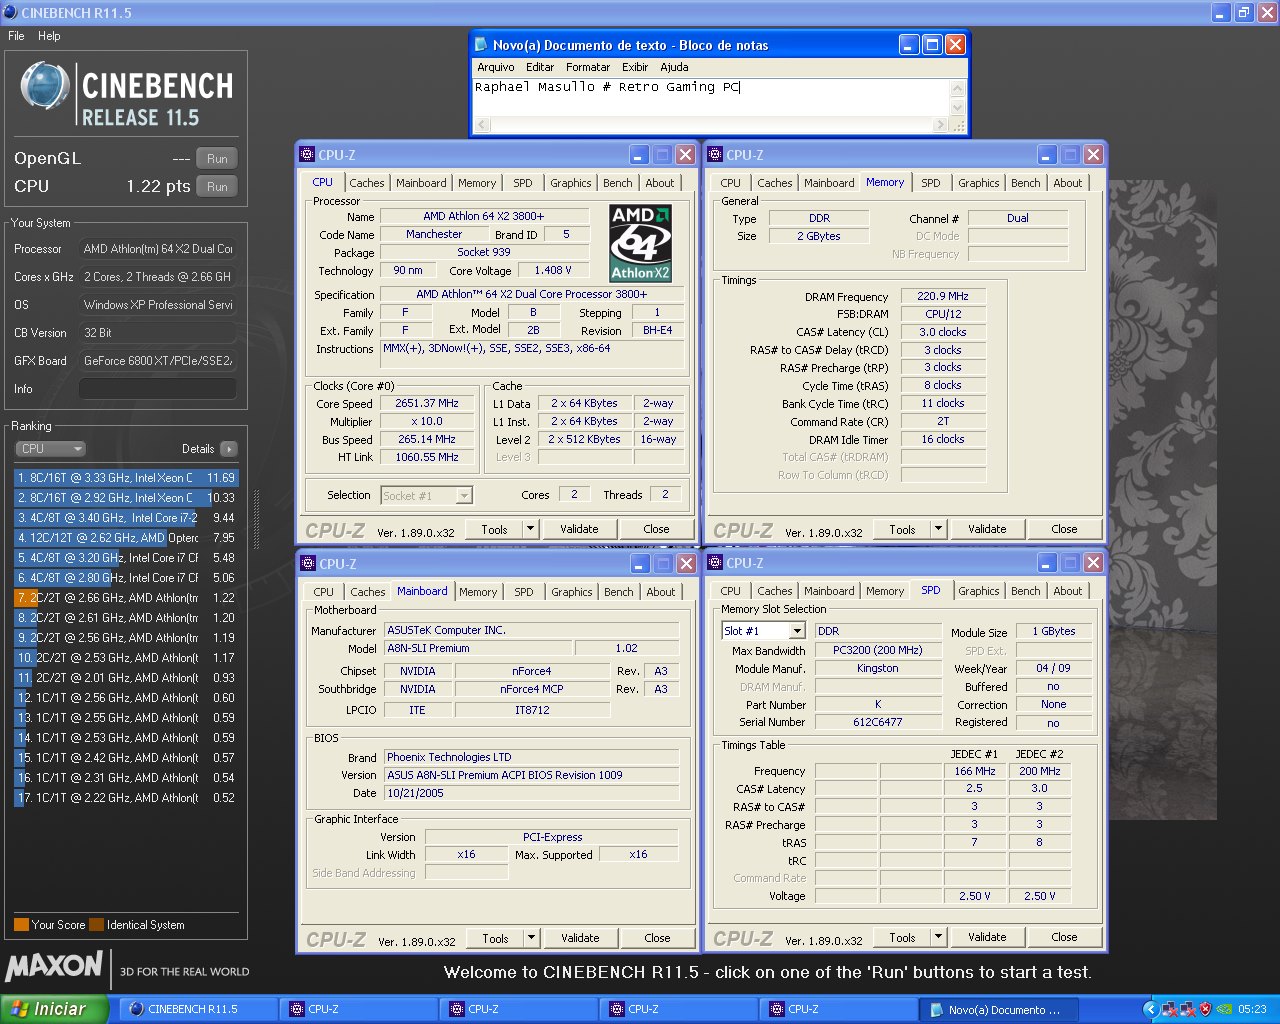Click the CINEBENCH sphere logo
The height and width of the screenshot is (1024, 1280).
pyautogui.click(x=44, y=86)
